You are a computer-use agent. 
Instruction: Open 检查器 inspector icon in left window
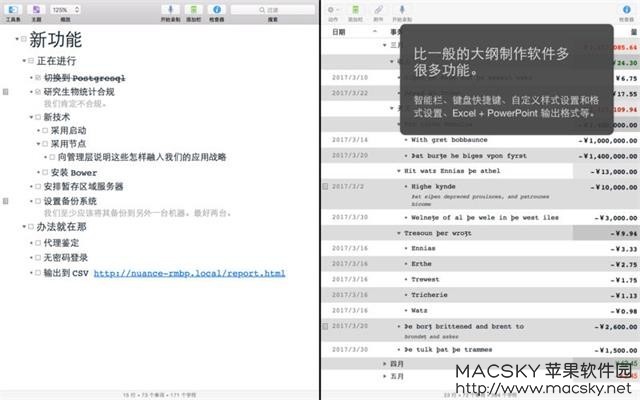point(217,9)
